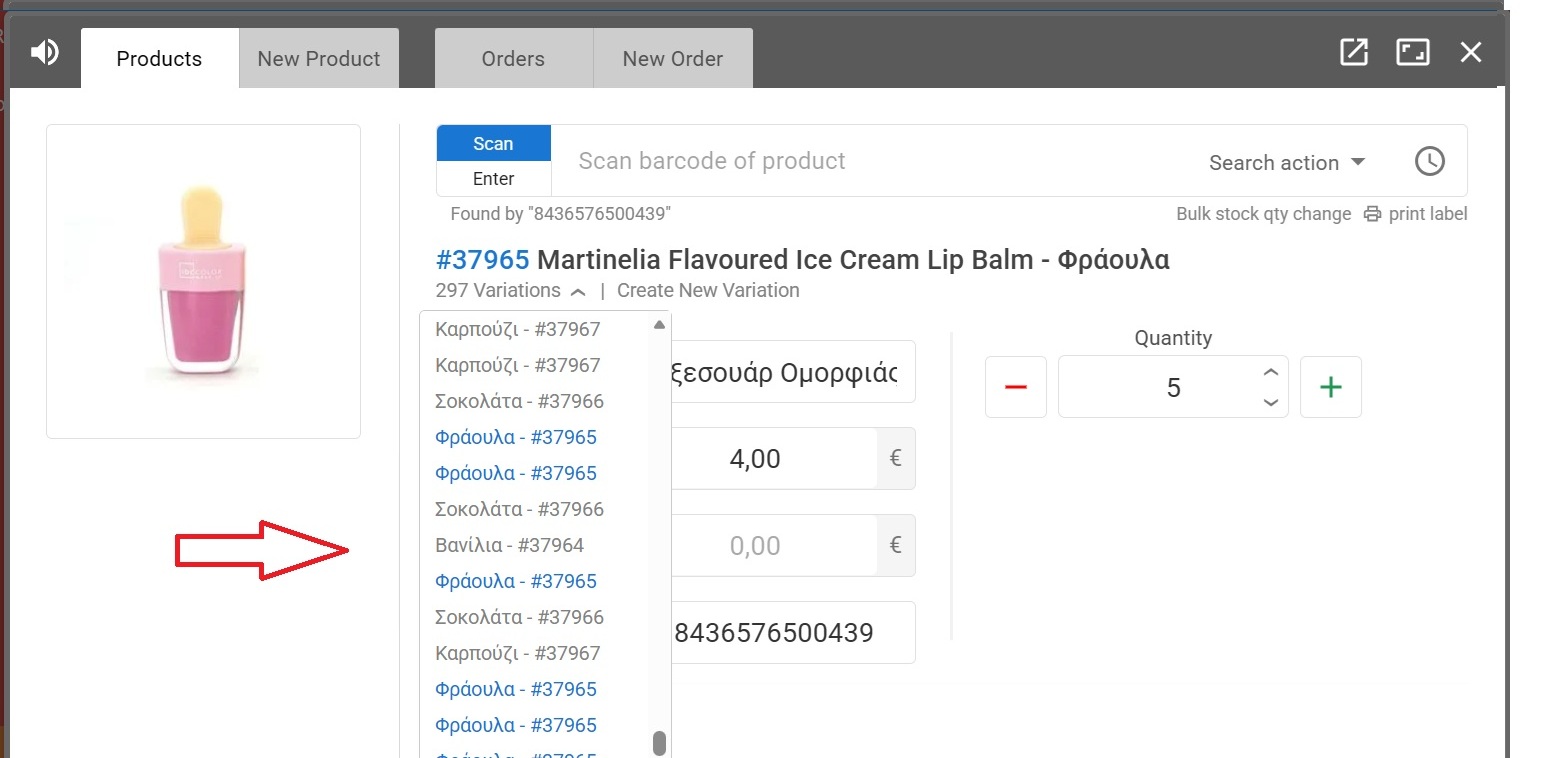Open Bulk stock qty change
This screenshot has width=1563, height=758.
tap(1263, 214)
